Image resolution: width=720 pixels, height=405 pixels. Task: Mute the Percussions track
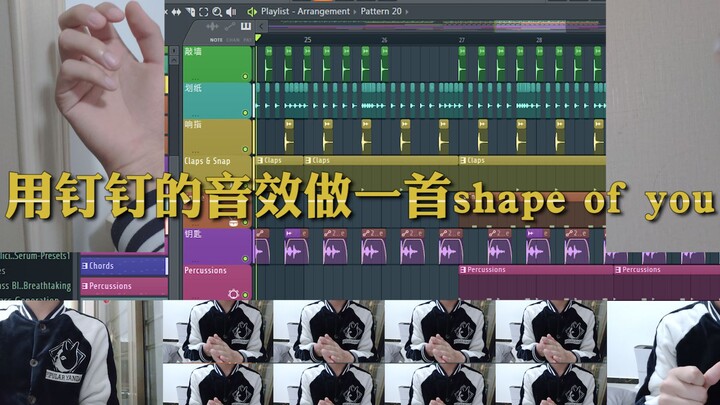point(245,295)
